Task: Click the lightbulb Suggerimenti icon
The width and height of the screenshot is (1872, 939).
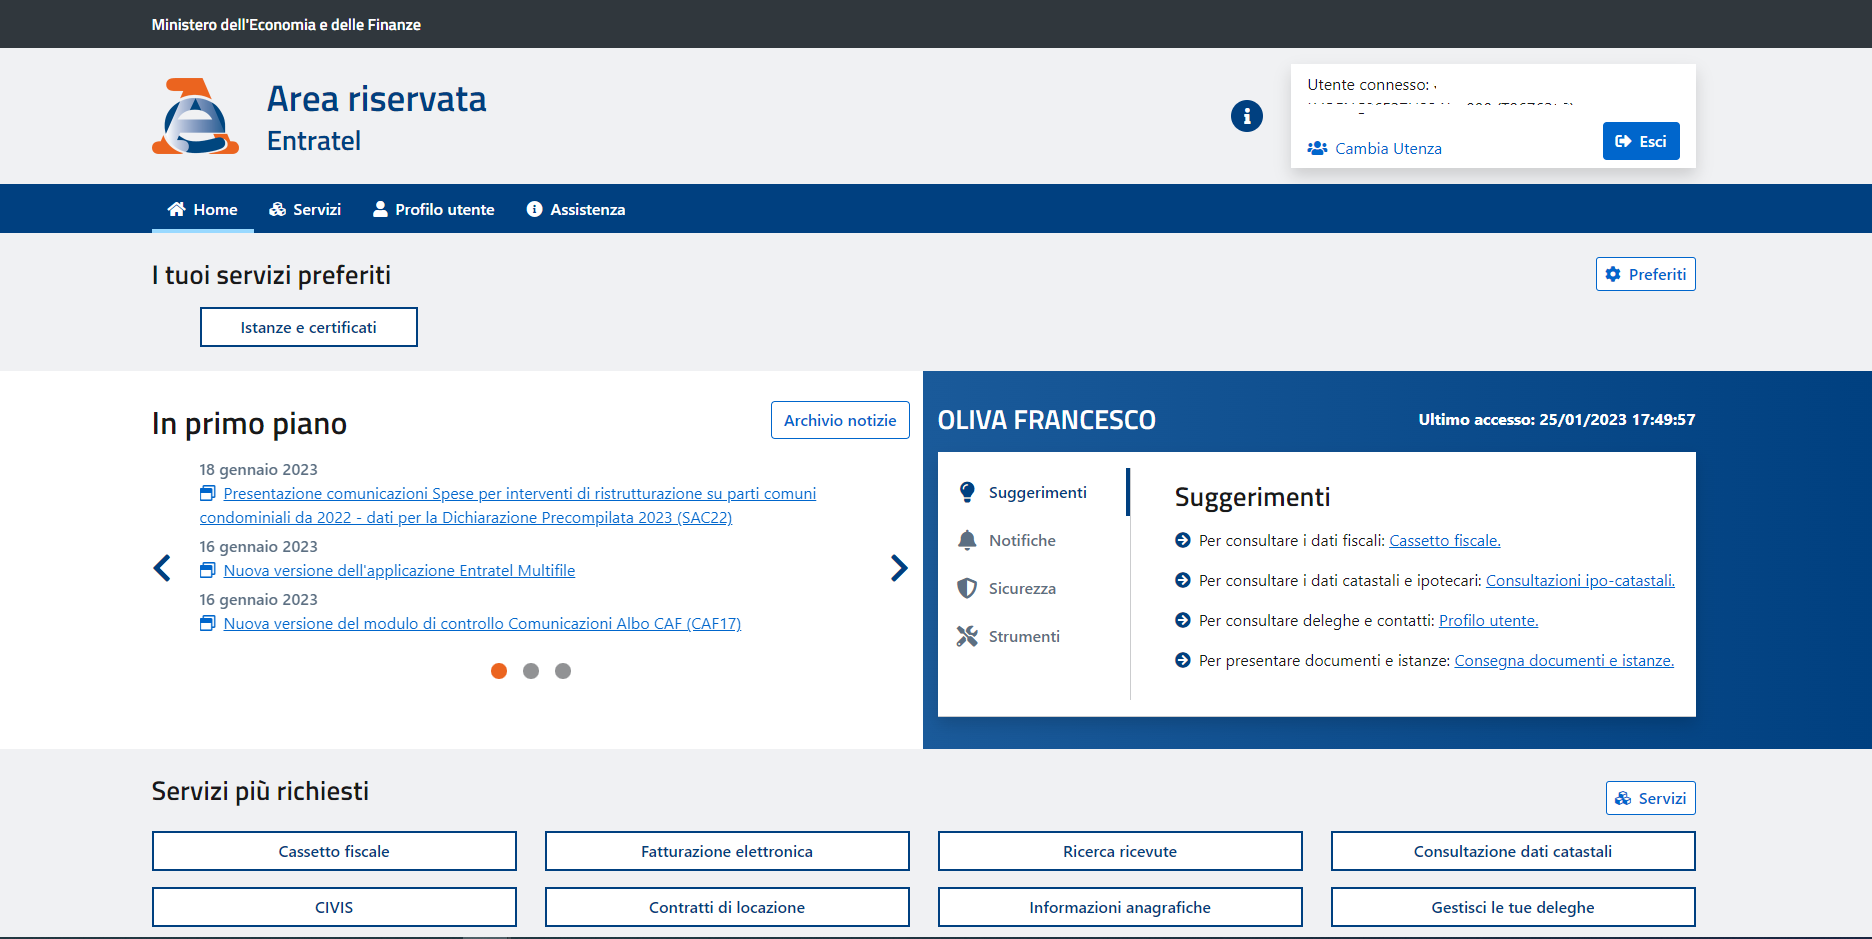Action: 967,492
